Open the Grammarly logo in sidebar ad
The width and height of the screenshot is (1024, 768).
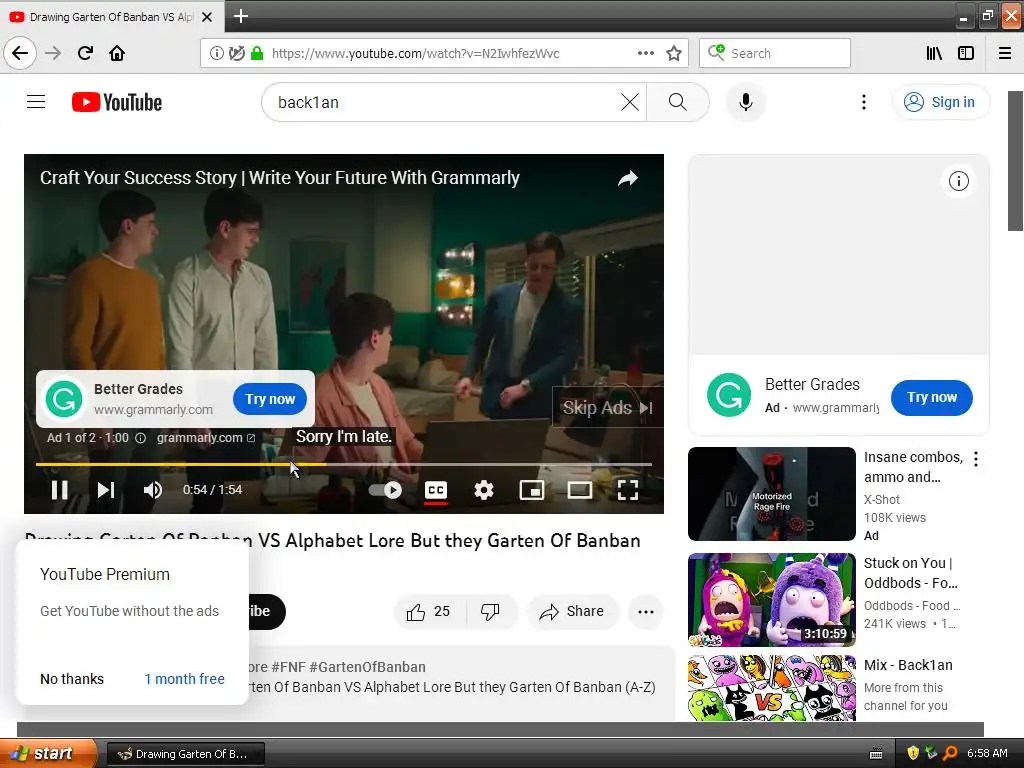coord(729,395)
